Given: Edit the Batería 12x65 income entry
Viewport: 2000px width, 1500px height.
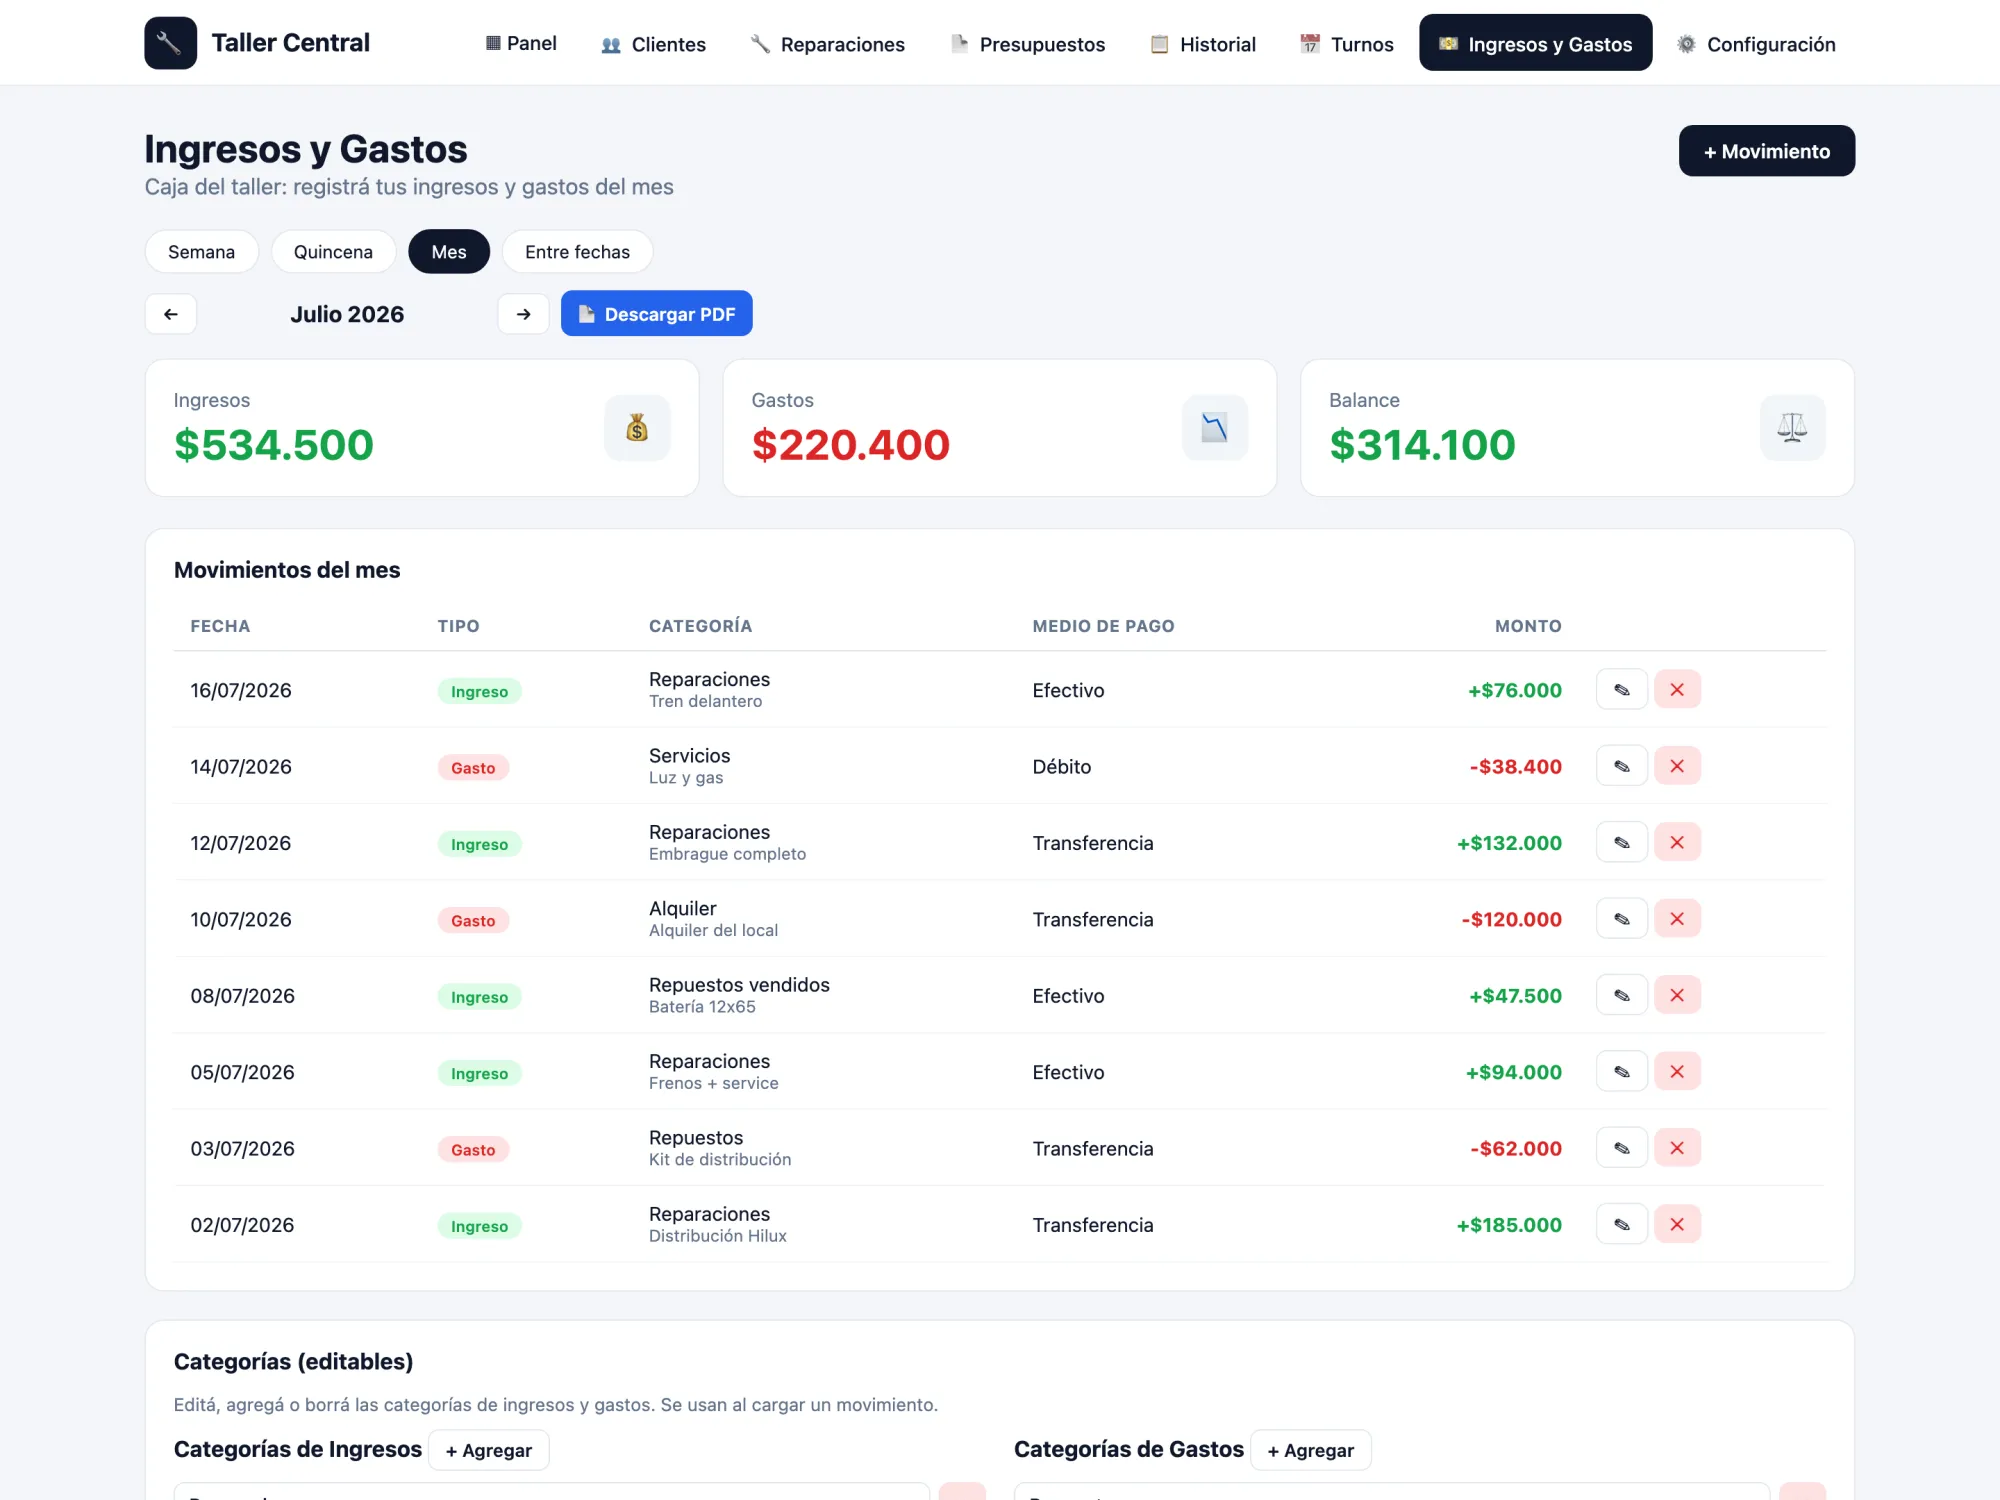Looking at the screenshot, I should (x=1621, y=995).
